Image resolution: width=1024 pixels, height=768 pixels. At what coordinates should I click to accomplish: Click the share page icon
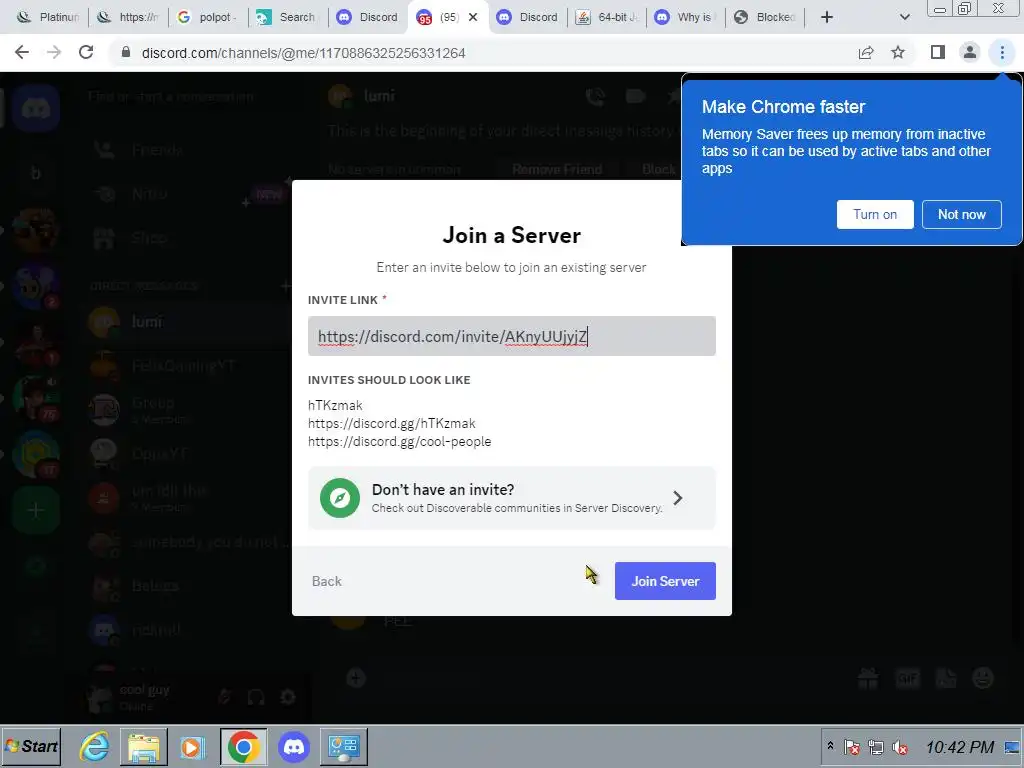tap(866, 53)
